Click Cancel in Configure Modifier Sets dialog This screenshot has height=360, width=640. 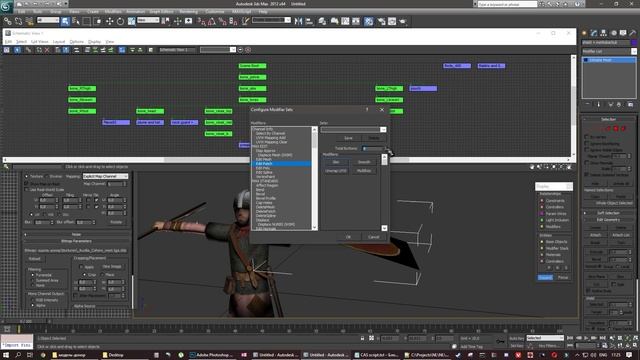coord(373,237)
